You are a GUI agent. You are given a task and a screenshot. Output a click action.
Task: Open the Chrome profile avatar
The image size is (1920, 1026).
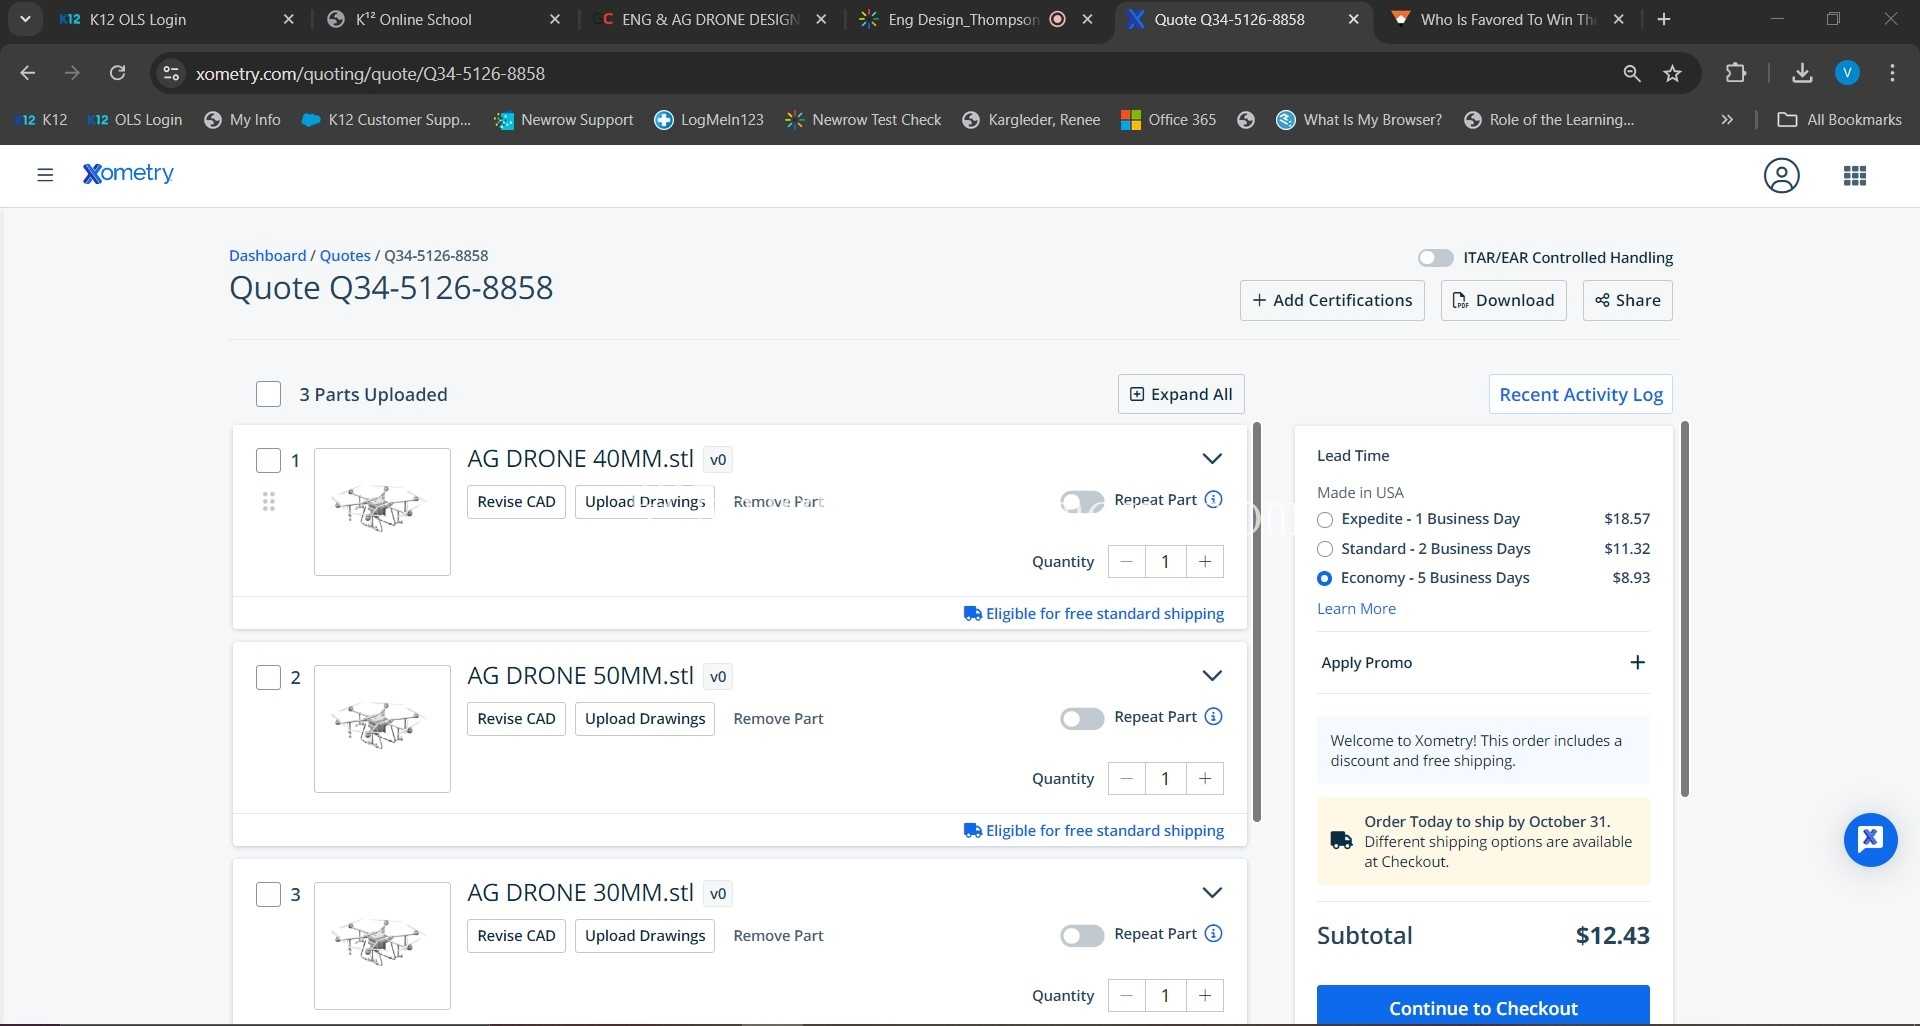[1847, 73]
